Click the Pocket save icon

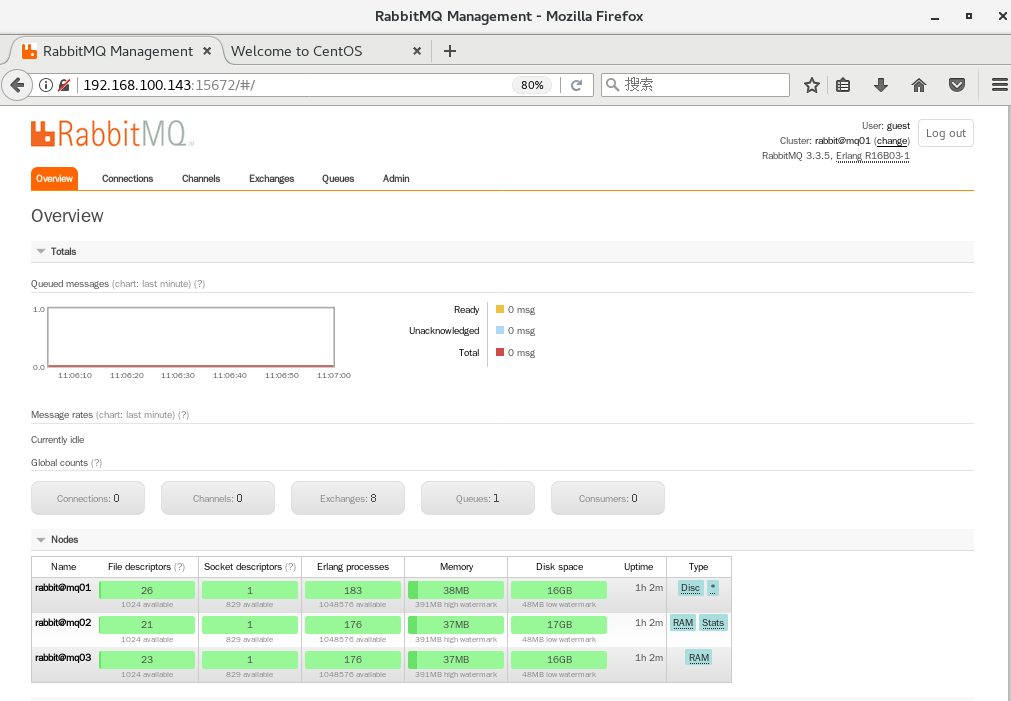957,84
